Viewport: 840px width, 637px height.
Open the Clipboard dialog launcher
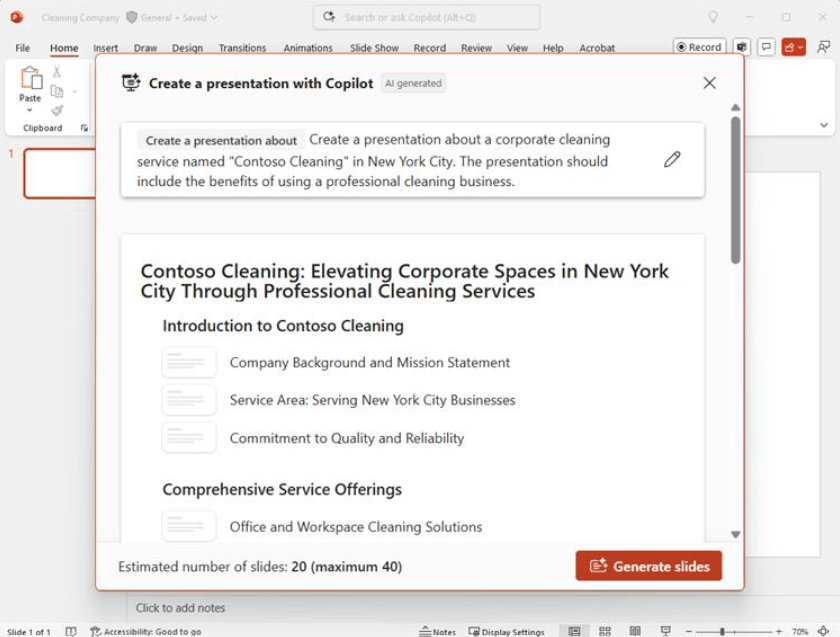pyautogui.click(x=84, y=128)
